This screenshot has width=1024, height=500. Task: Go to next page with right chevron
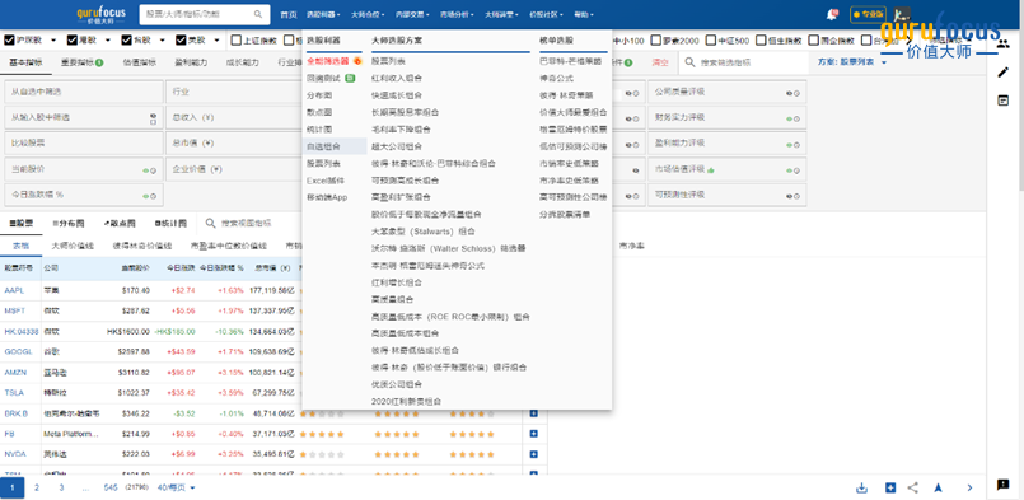point(970,488)
